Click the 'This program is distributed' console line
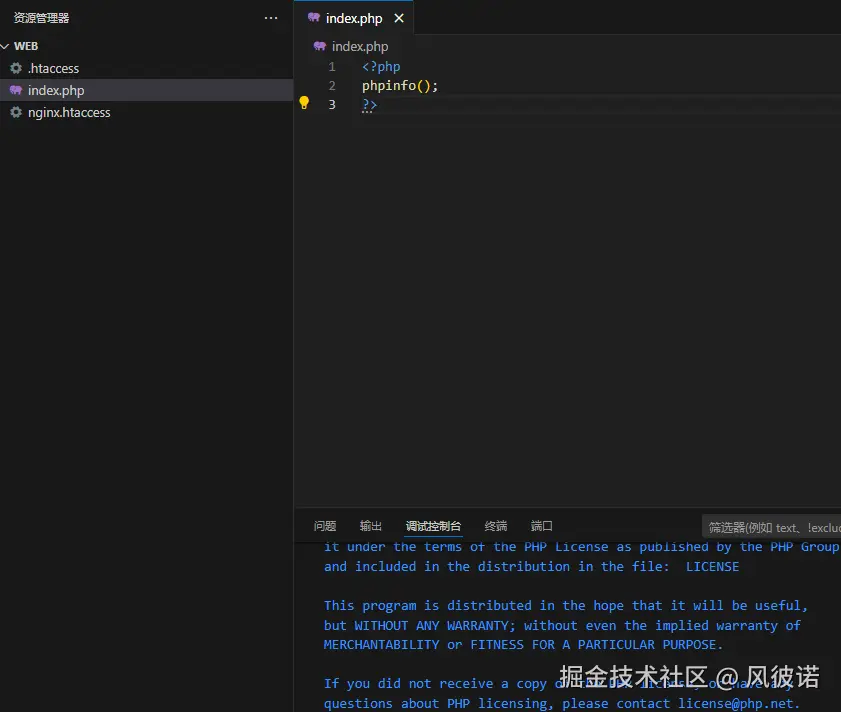 tap(565, 606)
